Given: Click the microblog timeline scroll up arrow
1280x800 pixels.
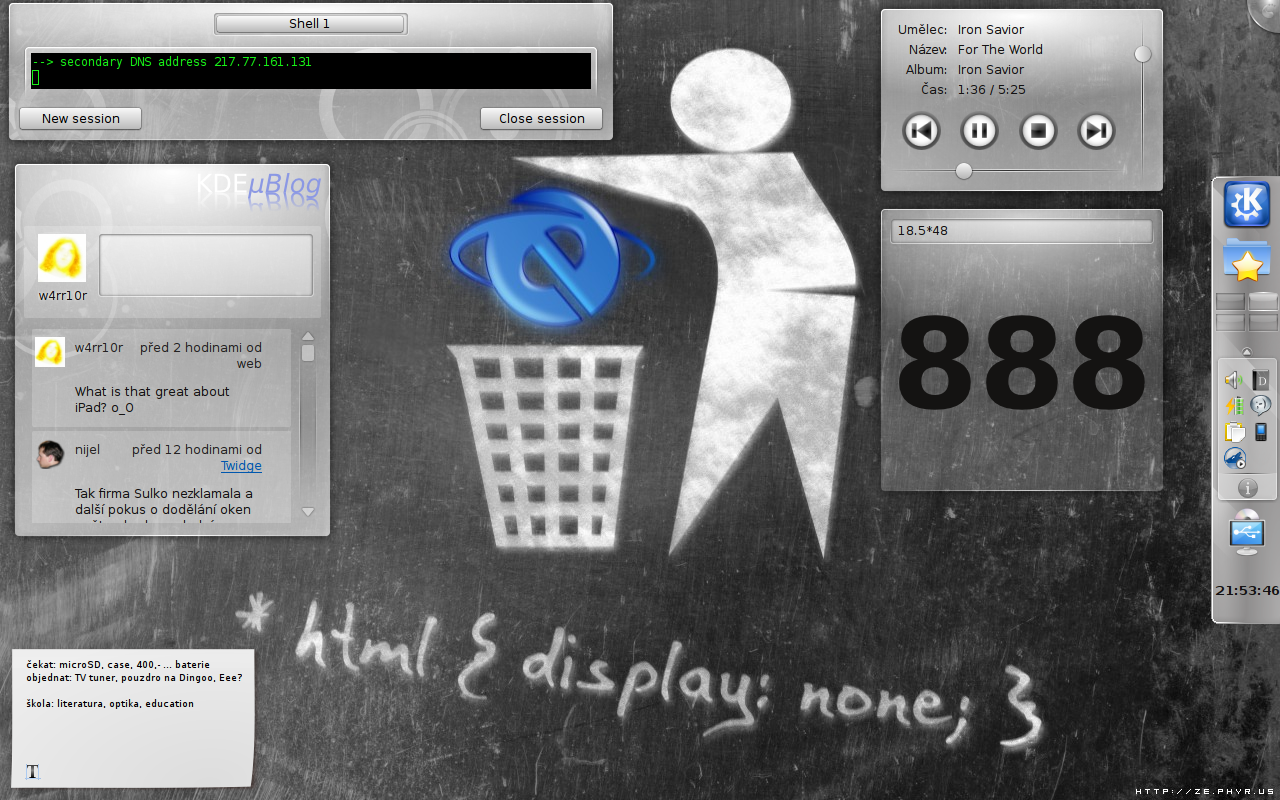Looking at the screenshot, I should coord(308,337).
